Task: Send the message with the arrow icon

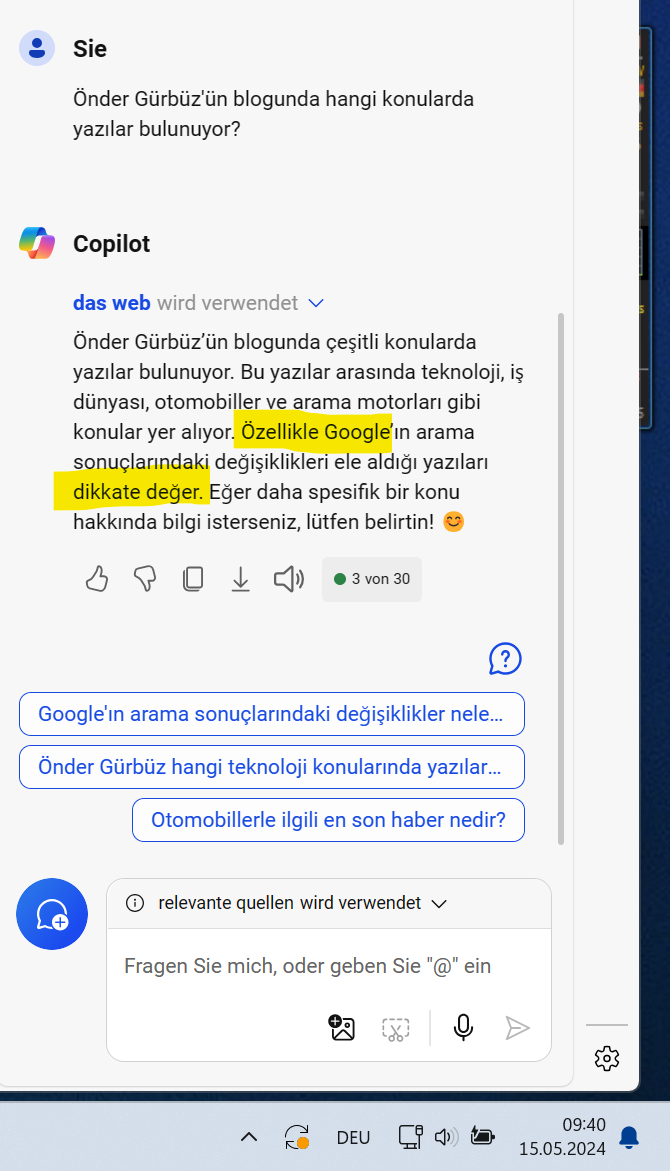Action: (517, 1028)
